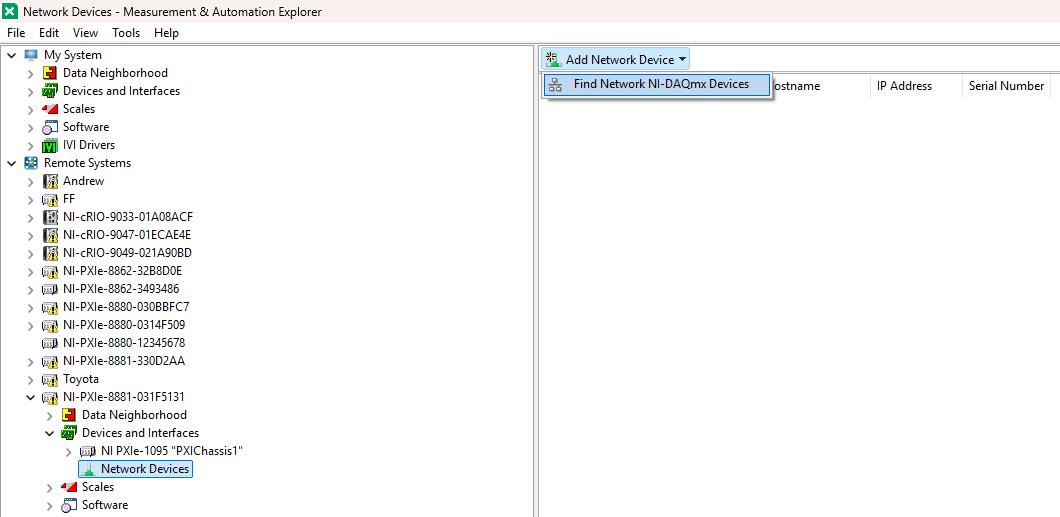1060x517 pixels.
Task: Click the Data Neighborhood icon under My System
Action: tap(50, 73)
